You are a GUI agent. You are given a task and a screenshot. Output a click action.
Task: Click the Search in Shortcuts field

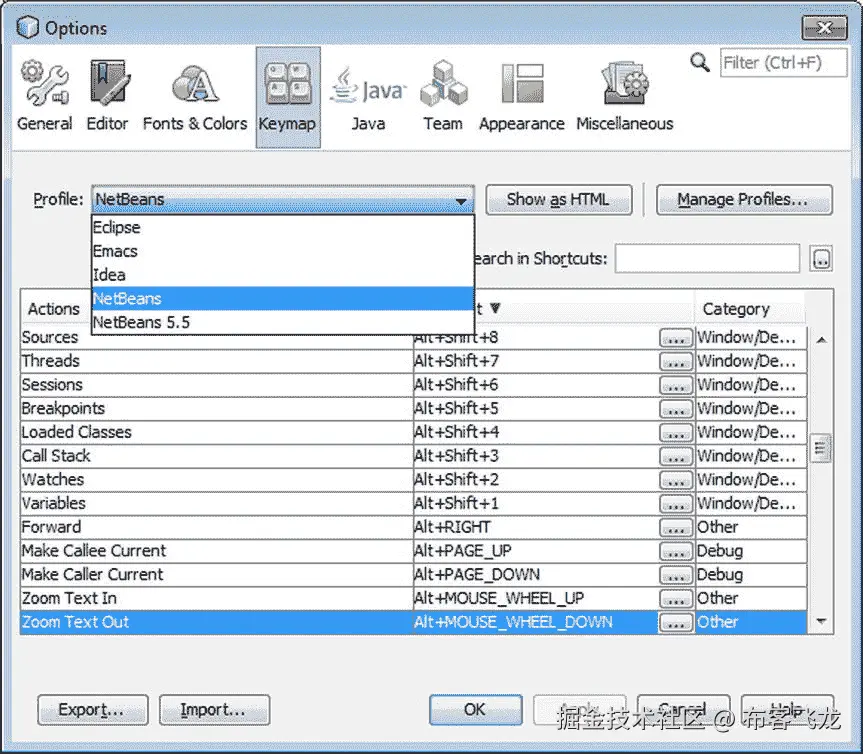click(x=707, y=259)
